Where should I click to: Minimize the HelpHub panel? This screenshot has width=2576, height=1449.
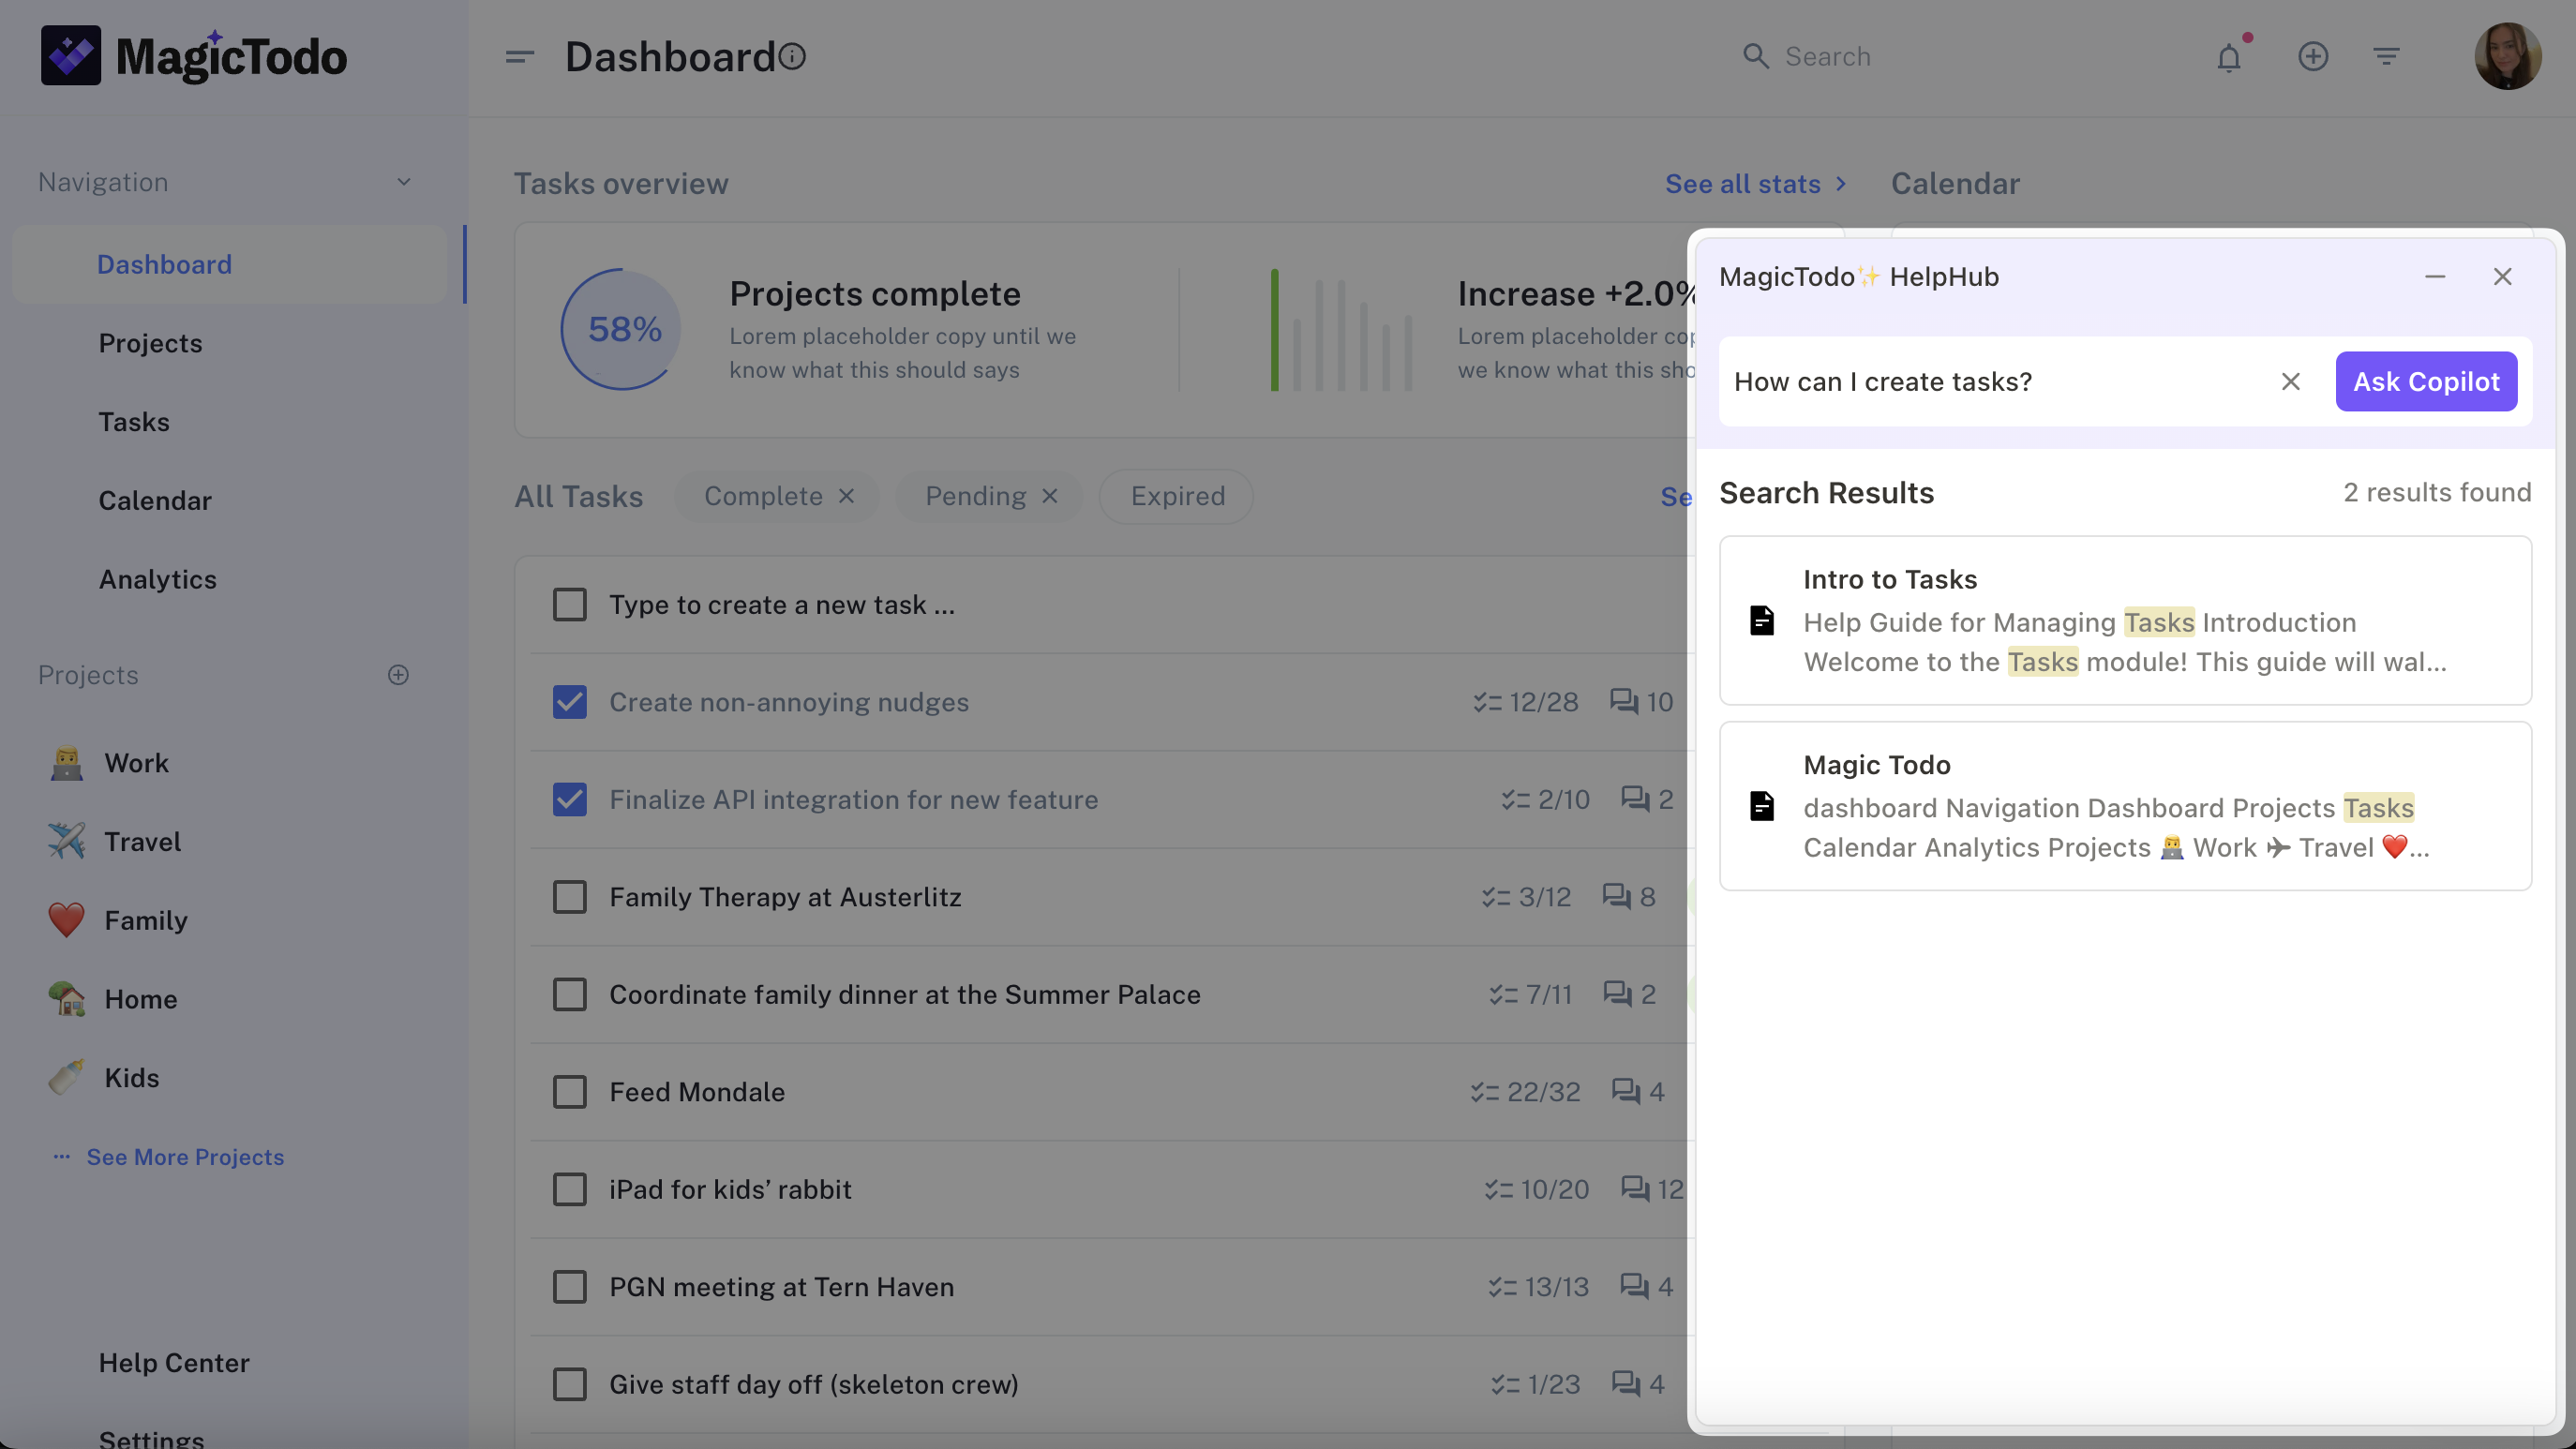pos(2434,277)
